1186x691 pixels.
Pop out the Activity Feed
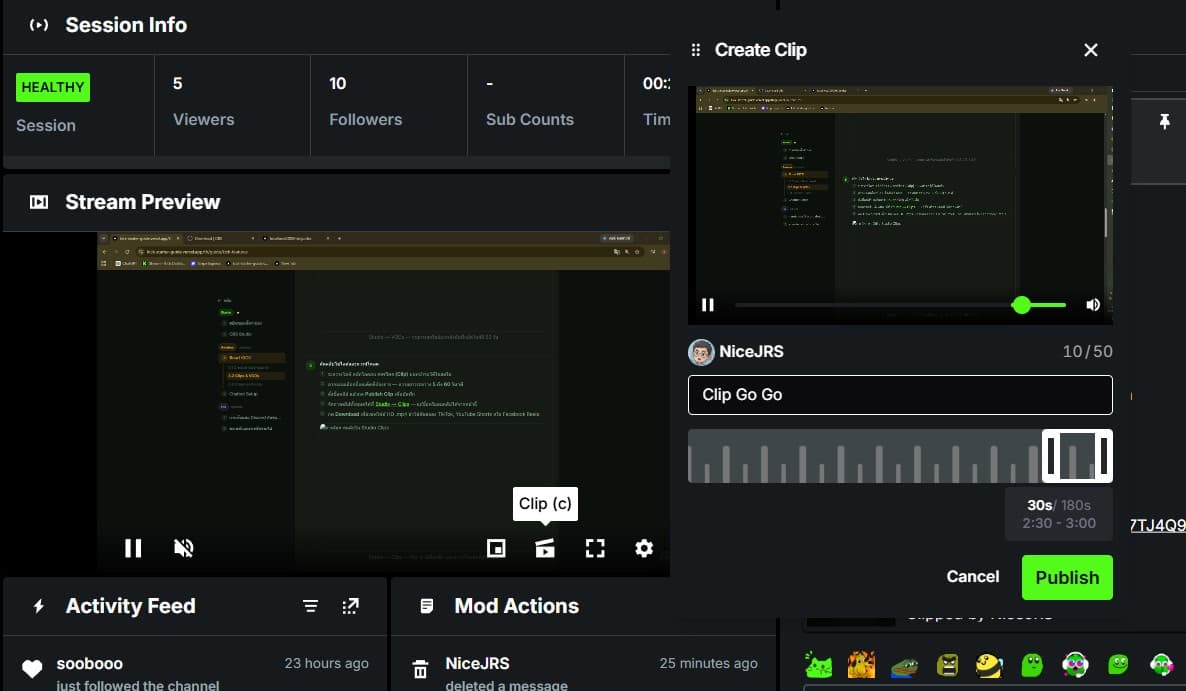pos(350,606)
